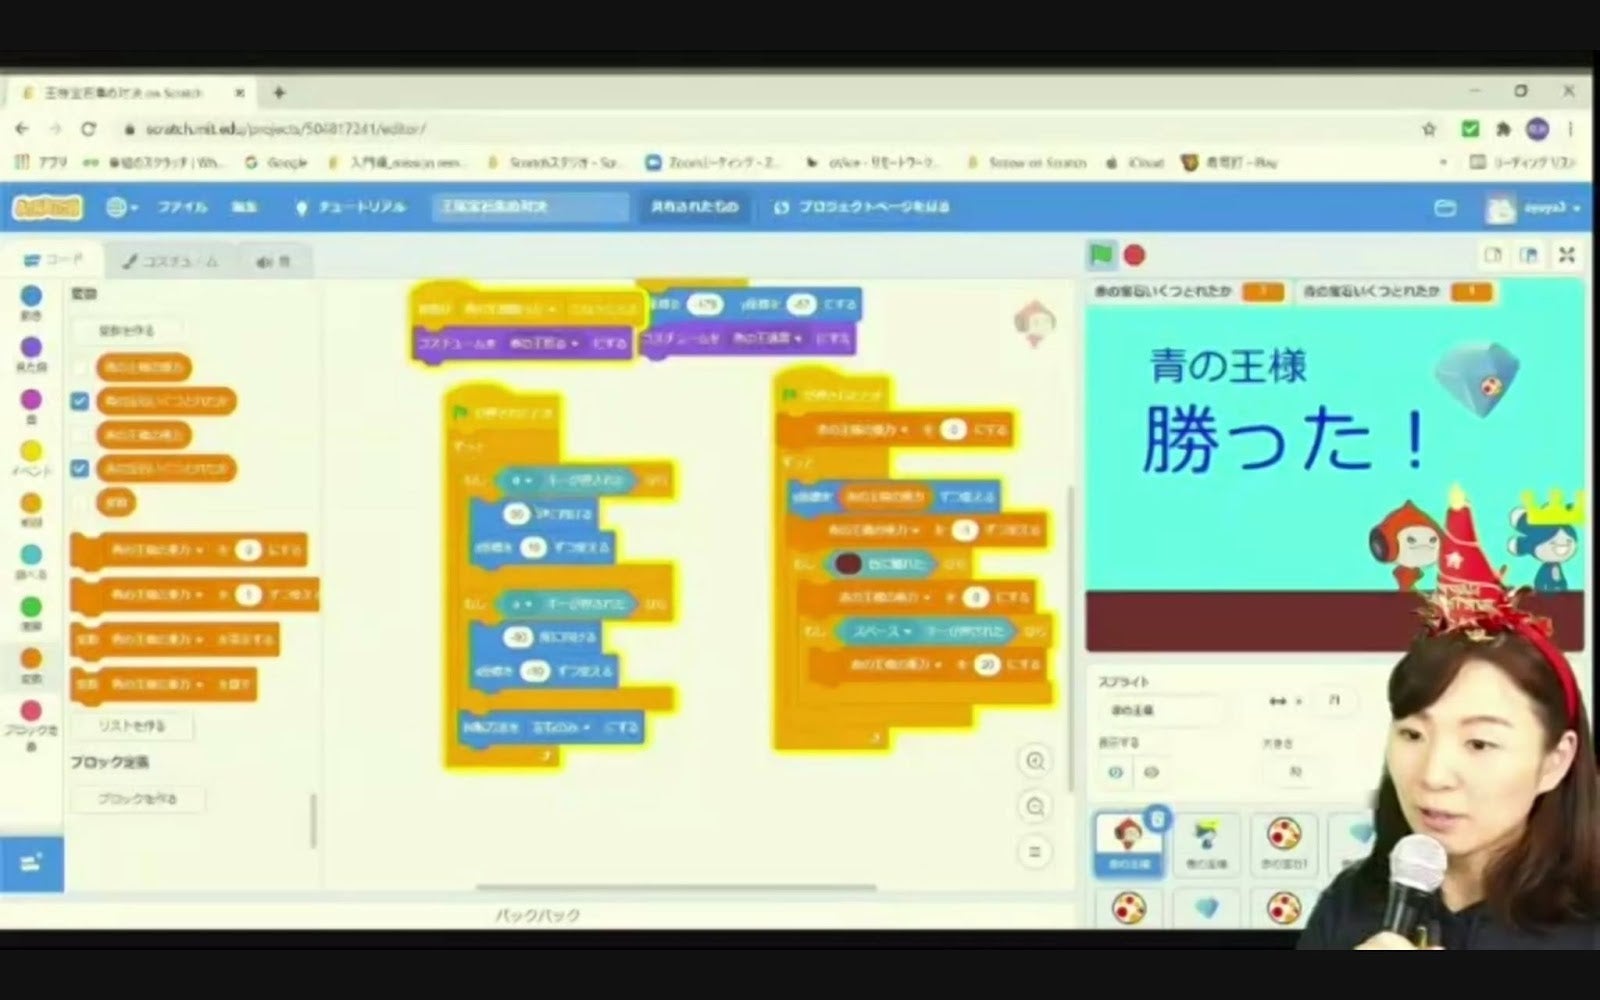Open the add extension button at bottom left
This screenshot has height=1000, width=1600.
click(31, 863)
